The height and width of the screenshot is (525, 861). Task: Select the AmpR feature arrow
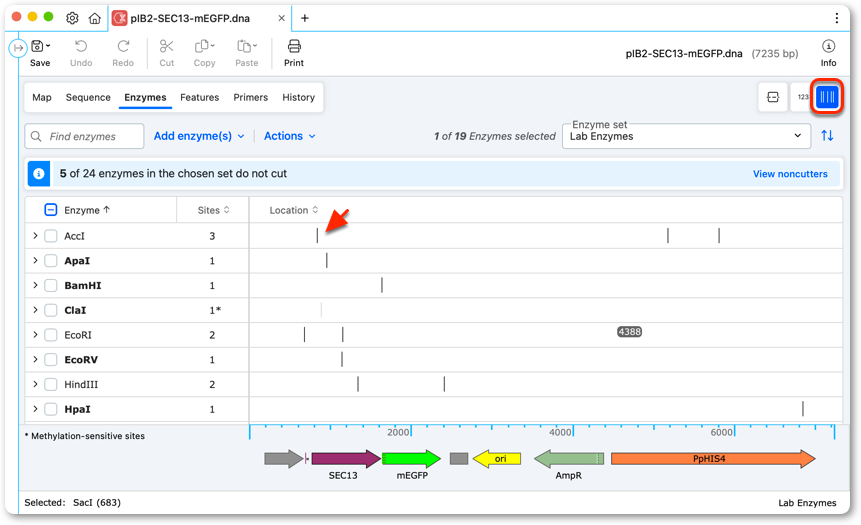pyautogui.click(x=569, y=459)
